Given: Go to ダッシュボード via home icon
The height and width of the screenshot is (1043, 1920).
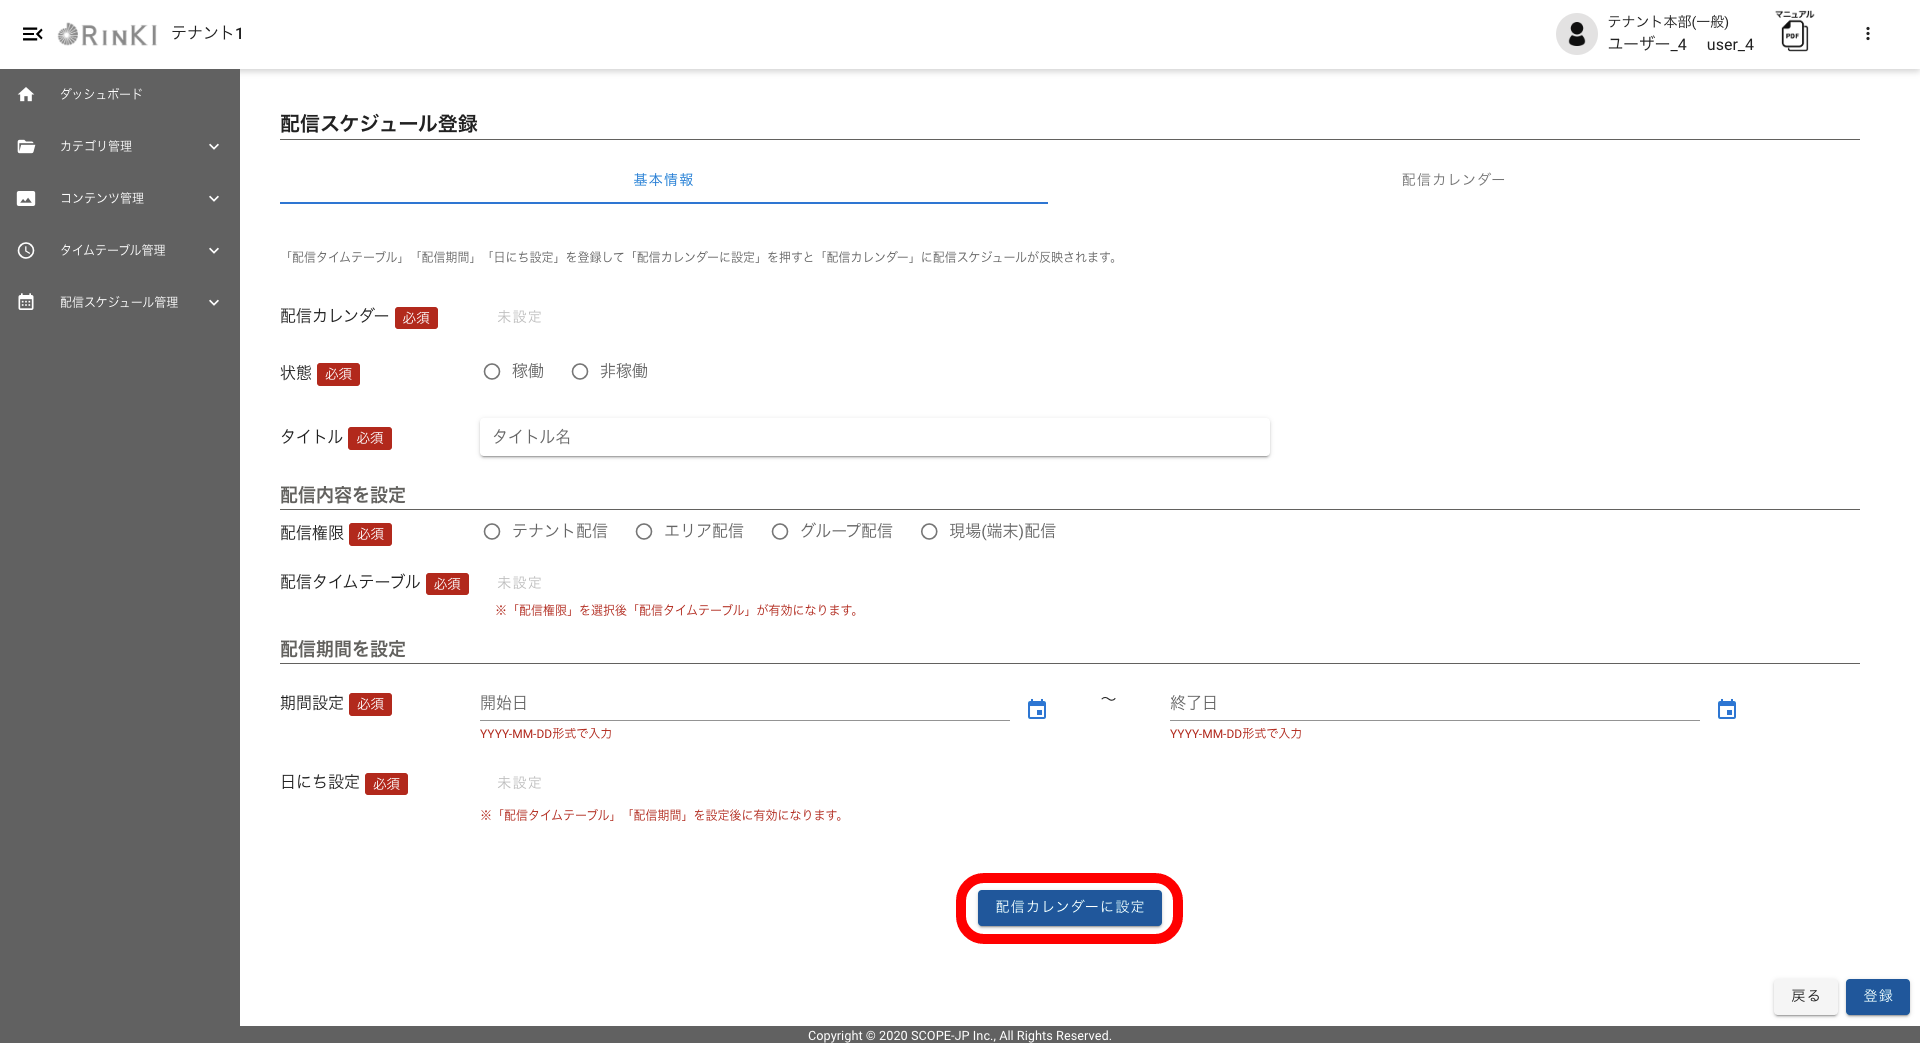Looking at the screenshot, I should (26, 94).
